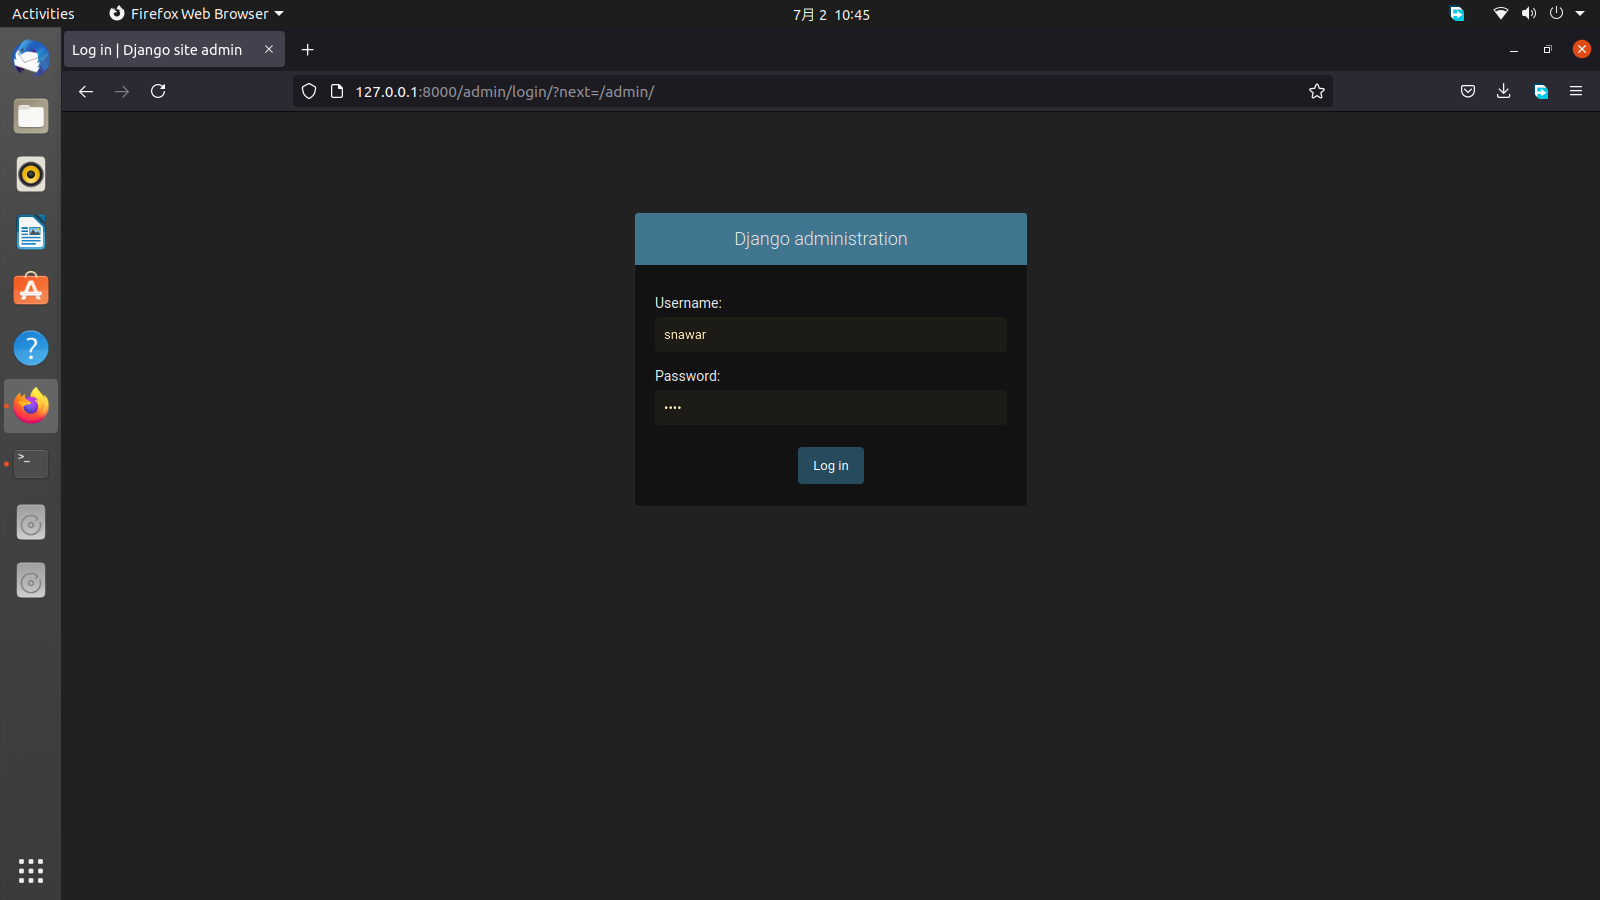This screenshot has width=1600, height=900.
Task: Open the tracking protection shield icon
Action: pyautogui.click(x=309, y=91)
